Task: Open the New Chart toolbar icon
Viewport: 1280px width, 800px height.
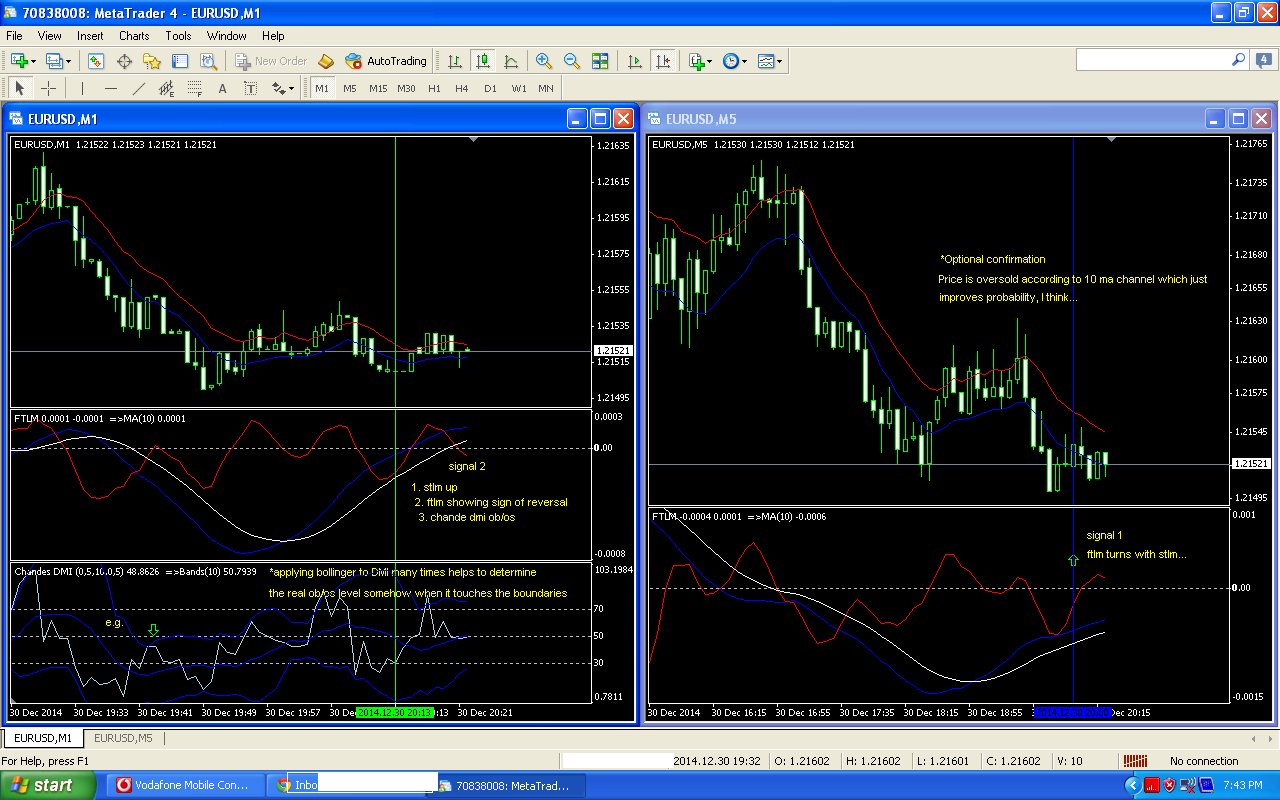Action: pyautogui.click(x=18, y=61)
